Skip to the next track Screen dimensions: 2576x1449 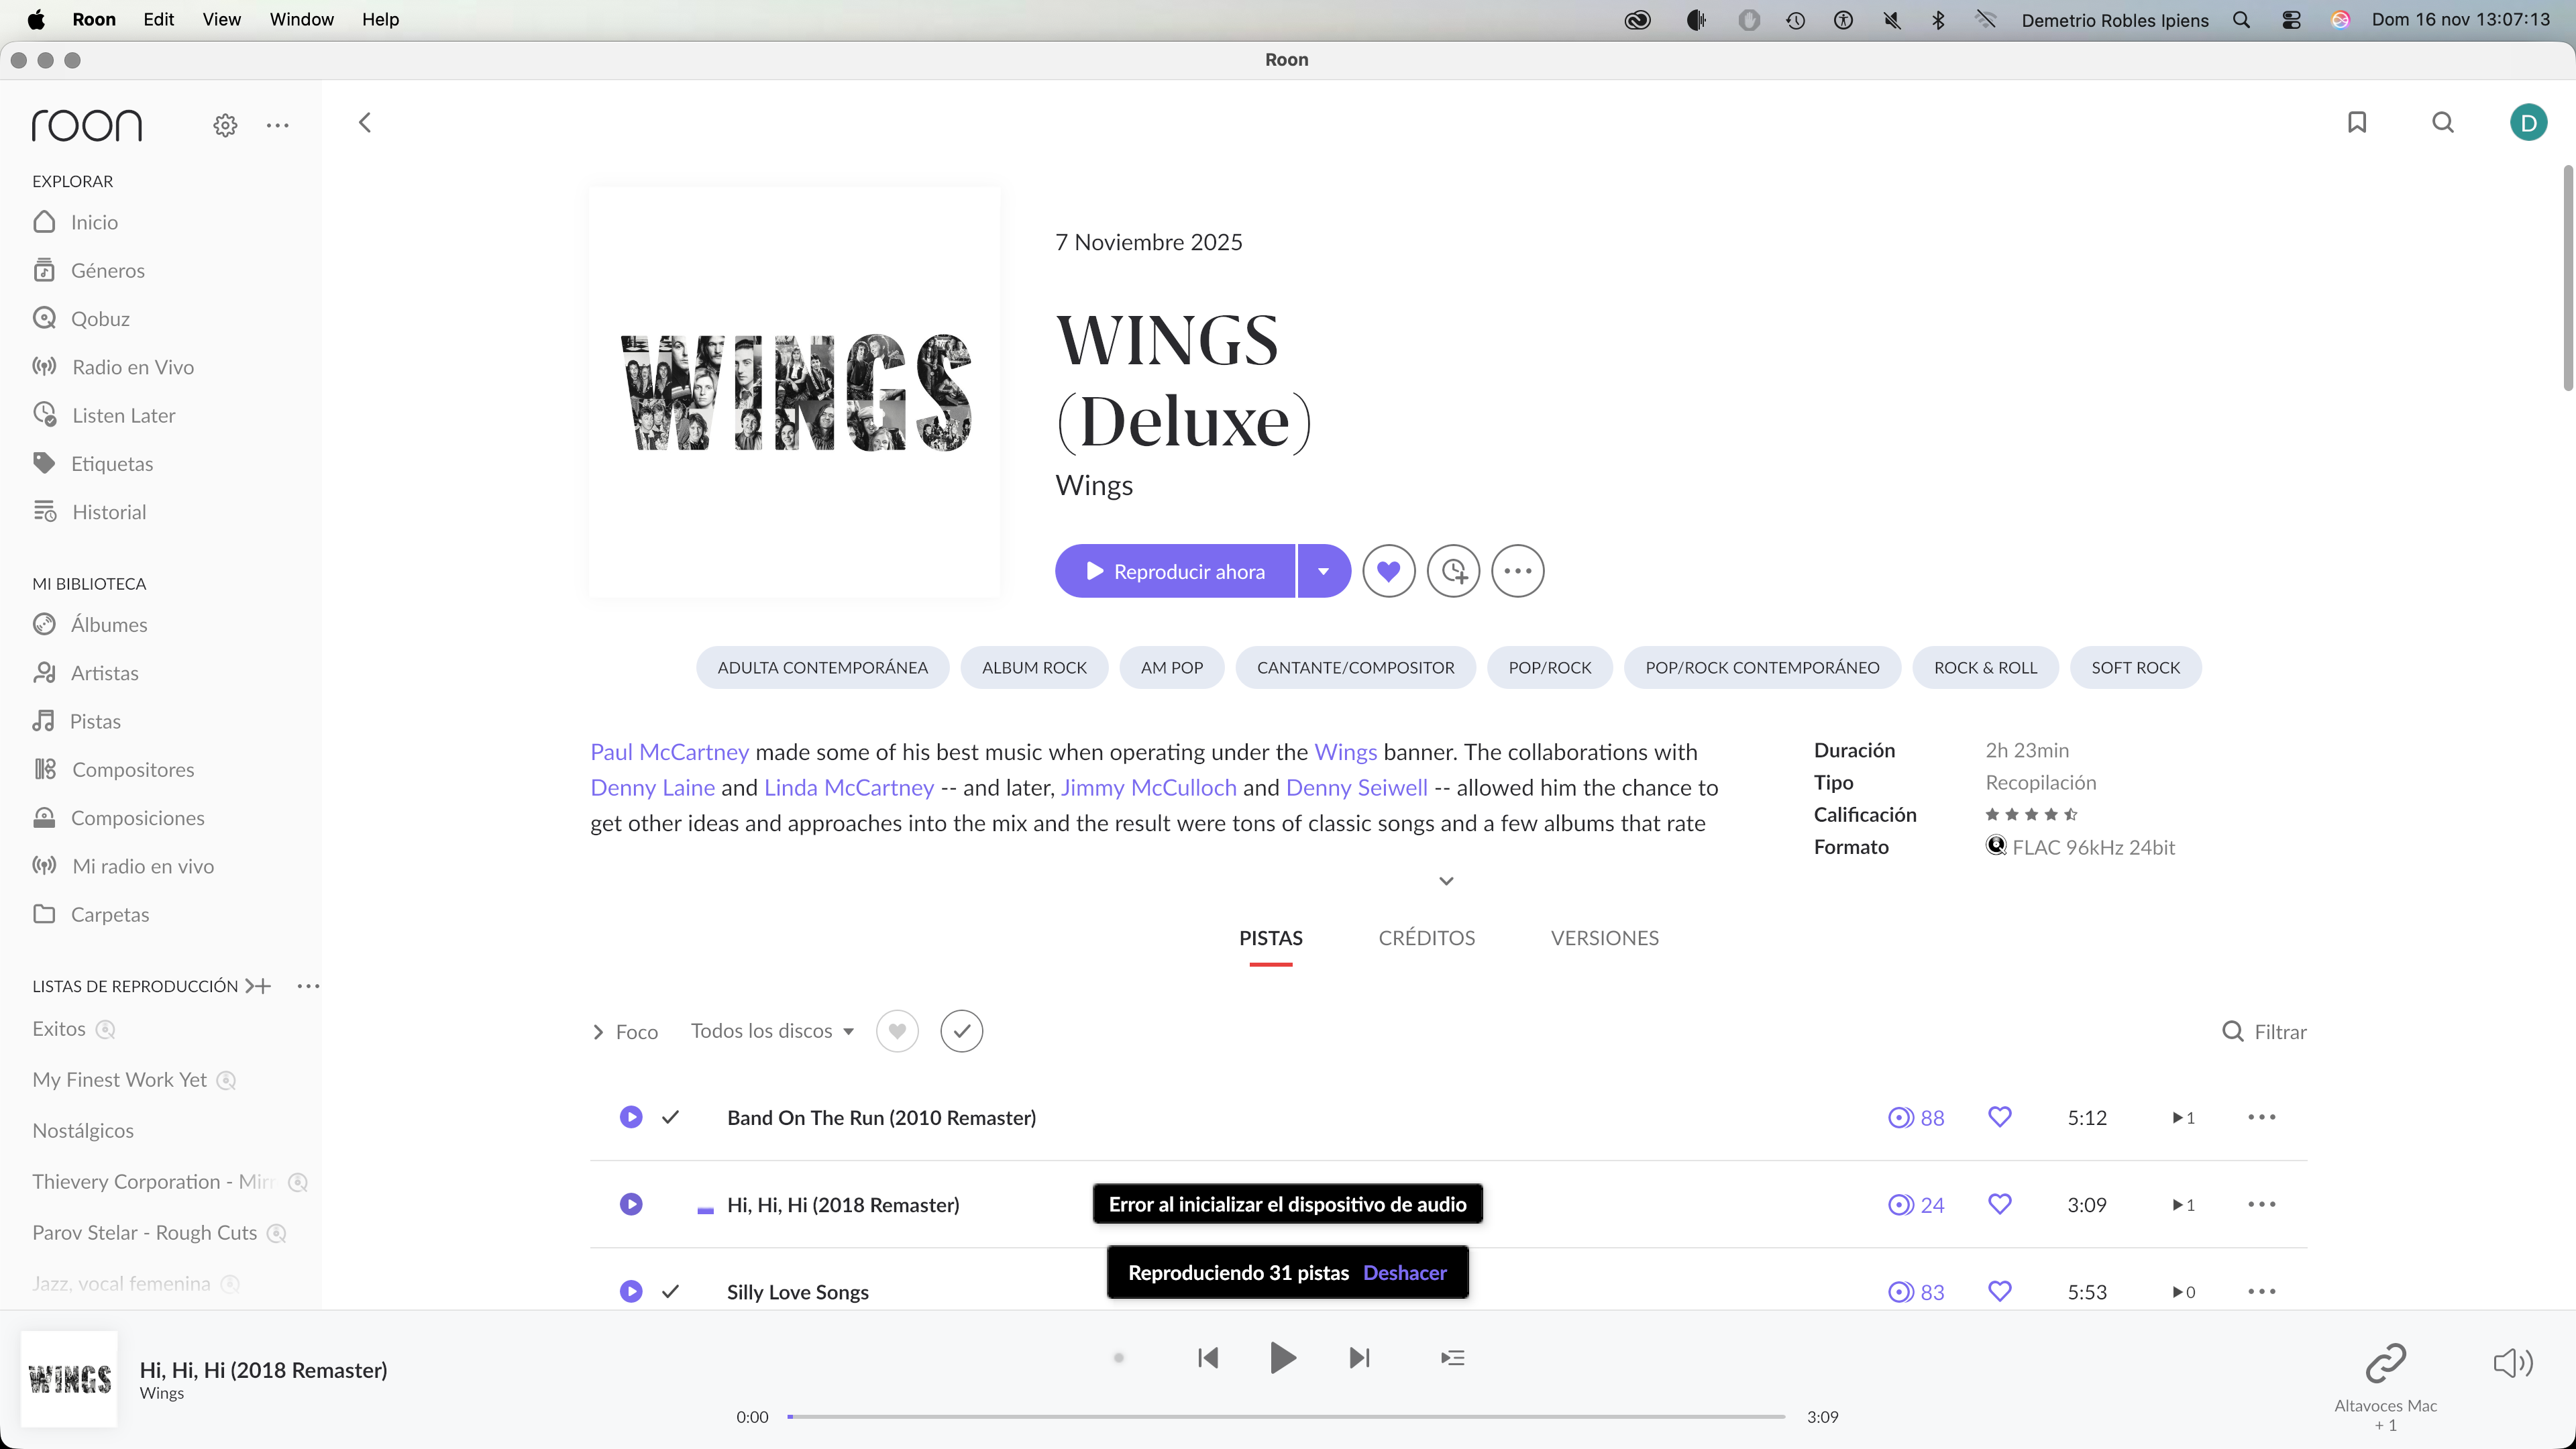tap(1359, 1357)
